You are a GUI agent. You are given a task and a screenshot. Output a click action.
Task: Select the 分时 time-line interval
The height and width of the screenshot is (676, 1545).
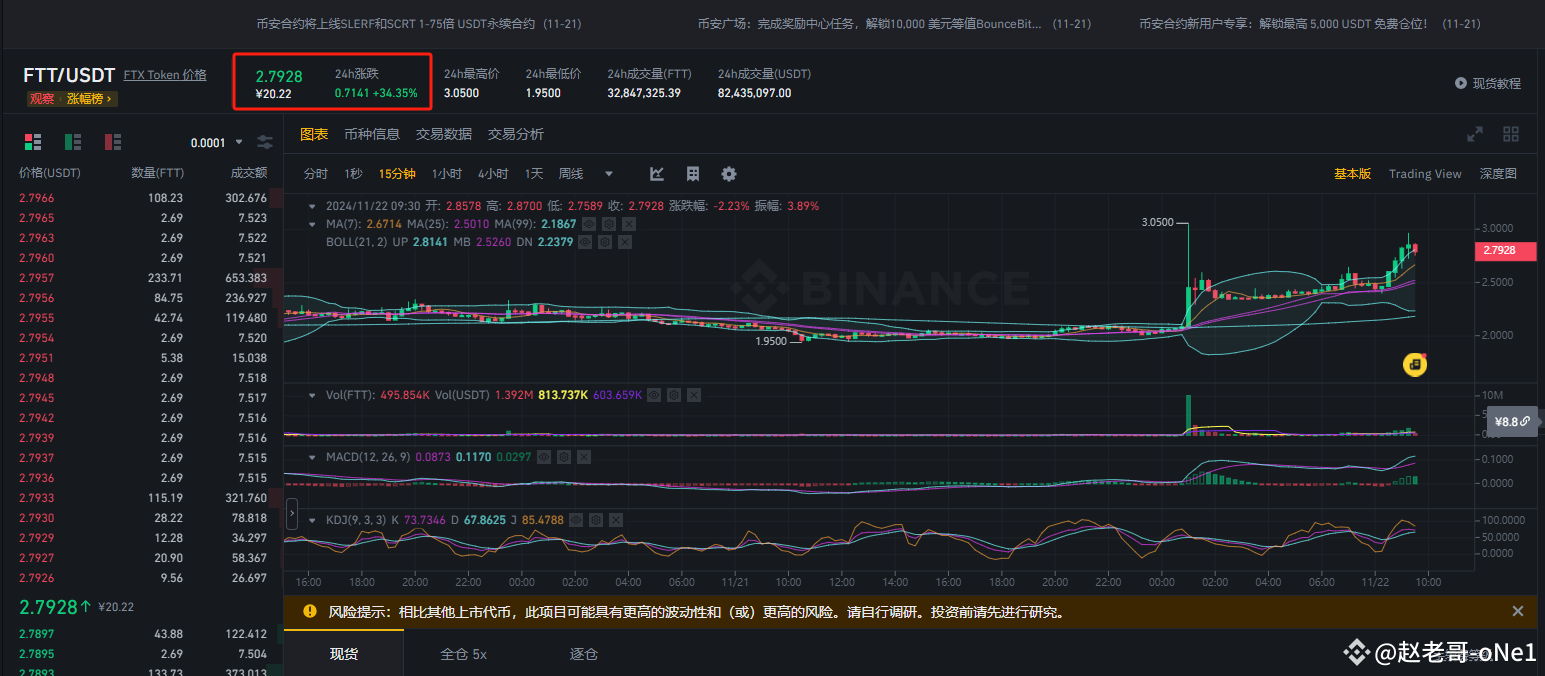316,174
